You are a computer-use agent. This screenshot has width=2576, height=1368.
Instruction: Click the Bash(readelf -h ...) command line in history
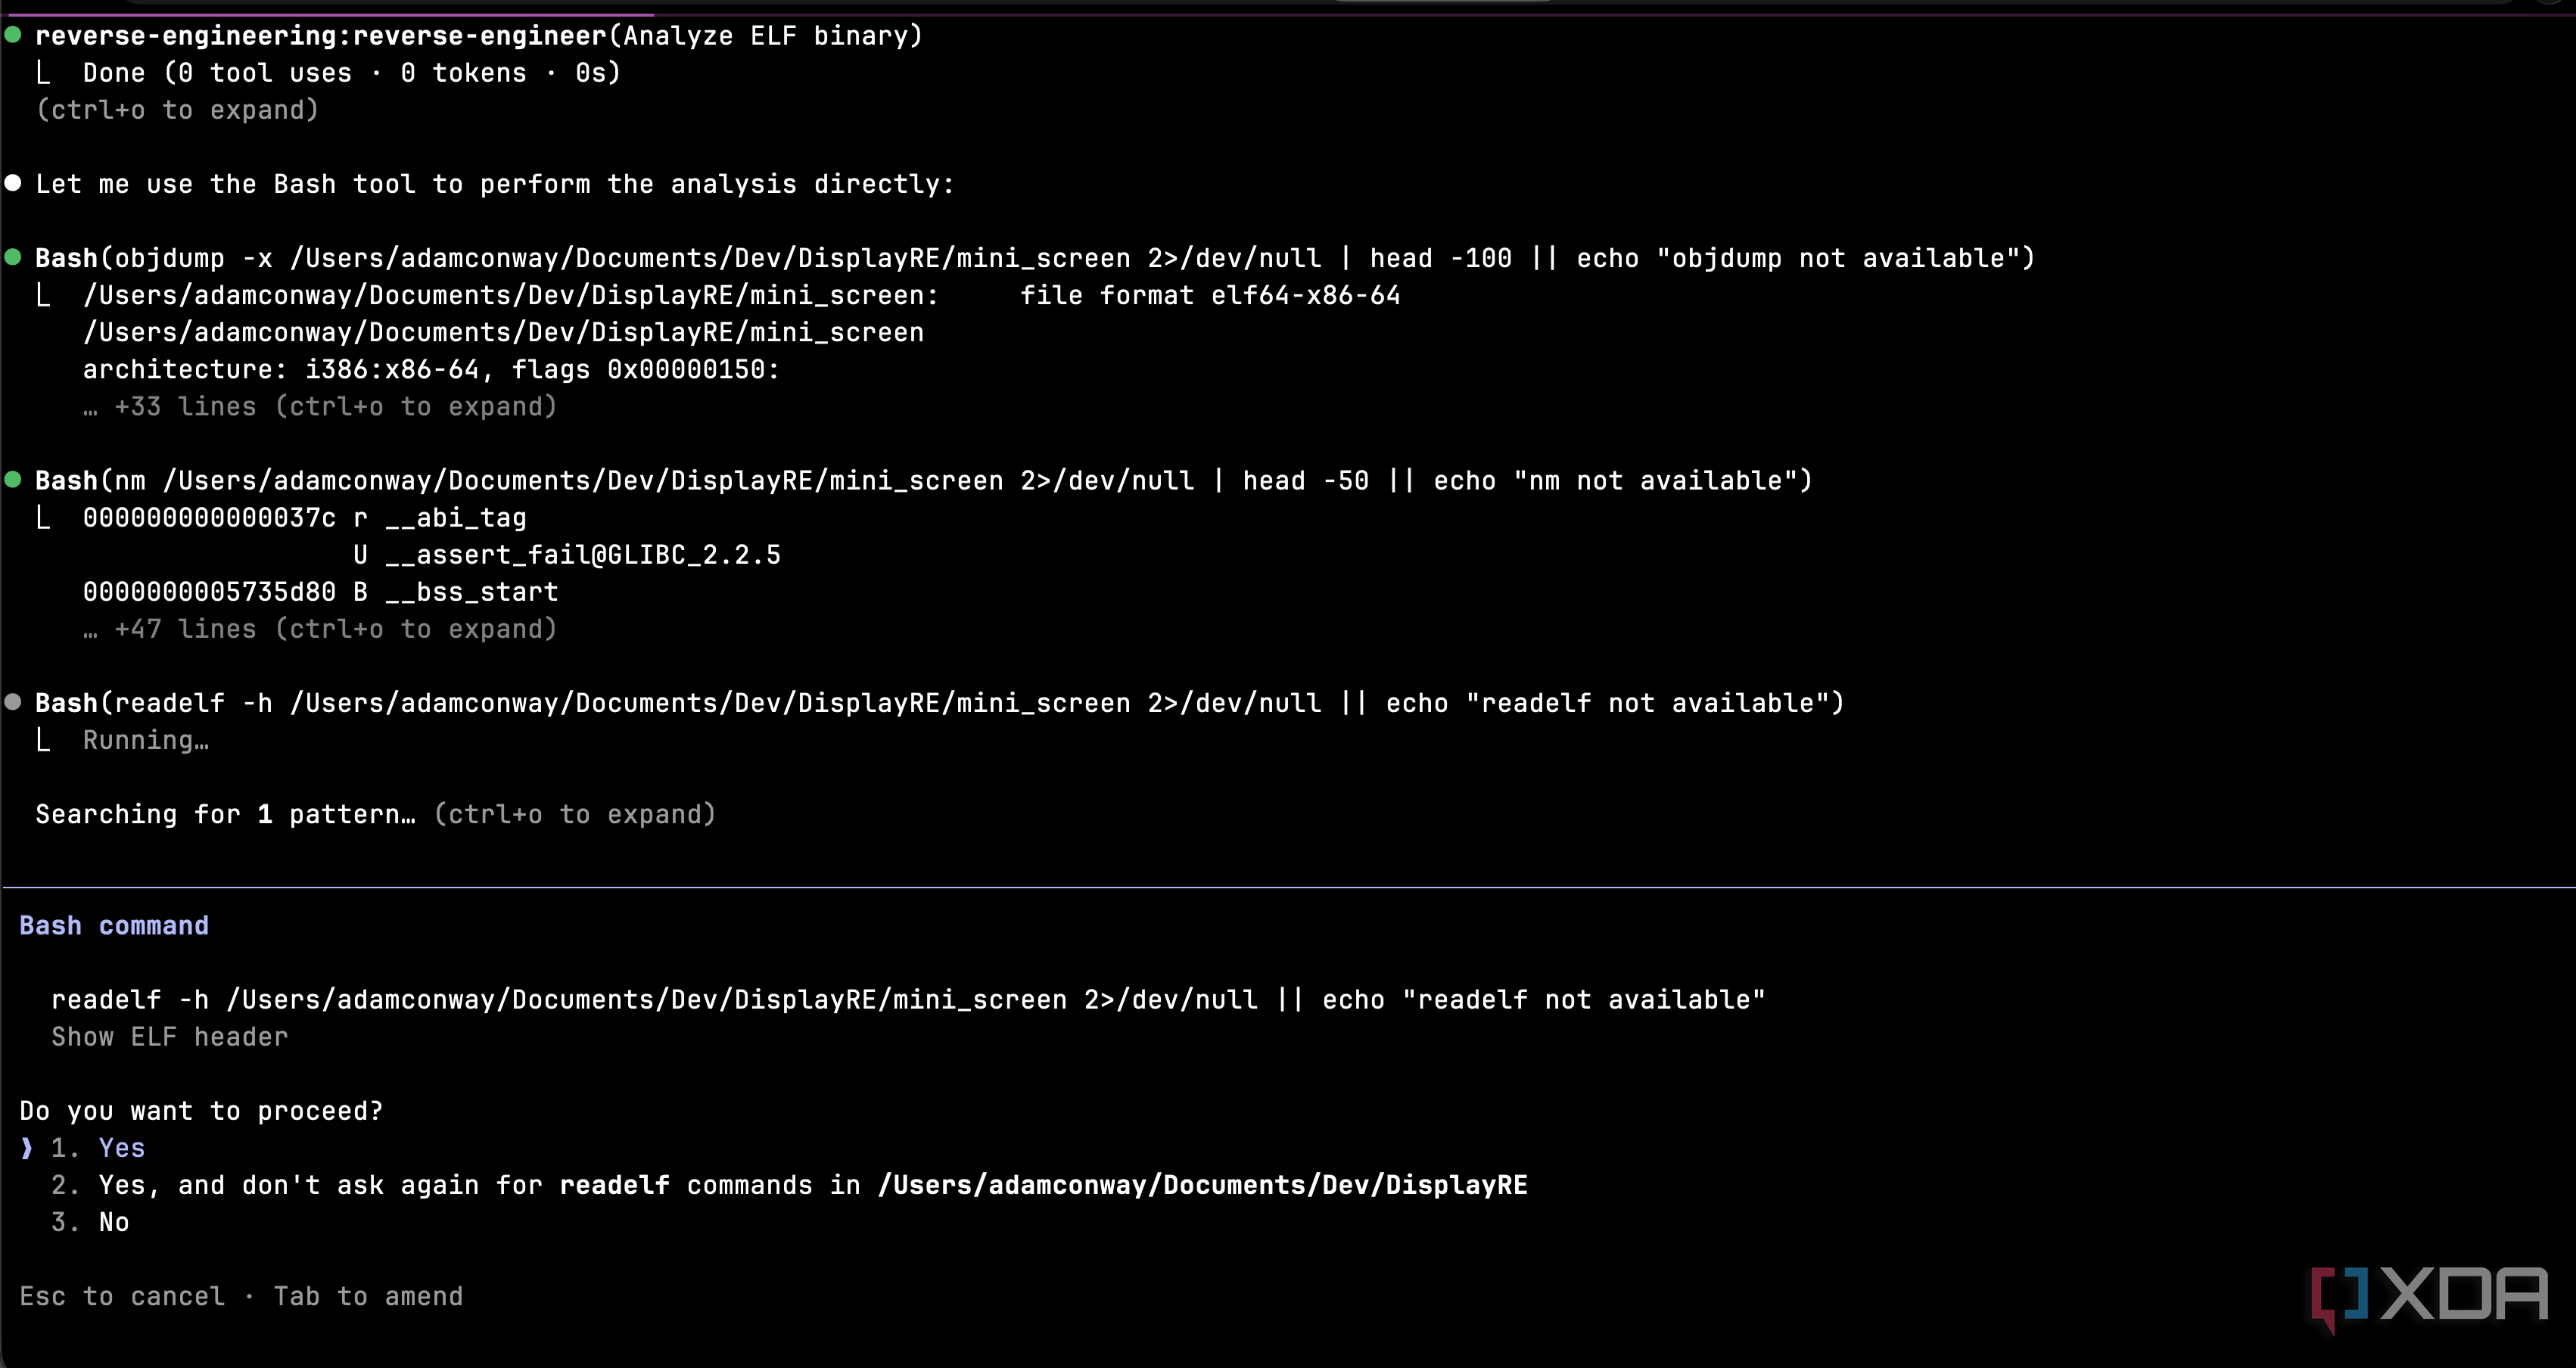940,703
